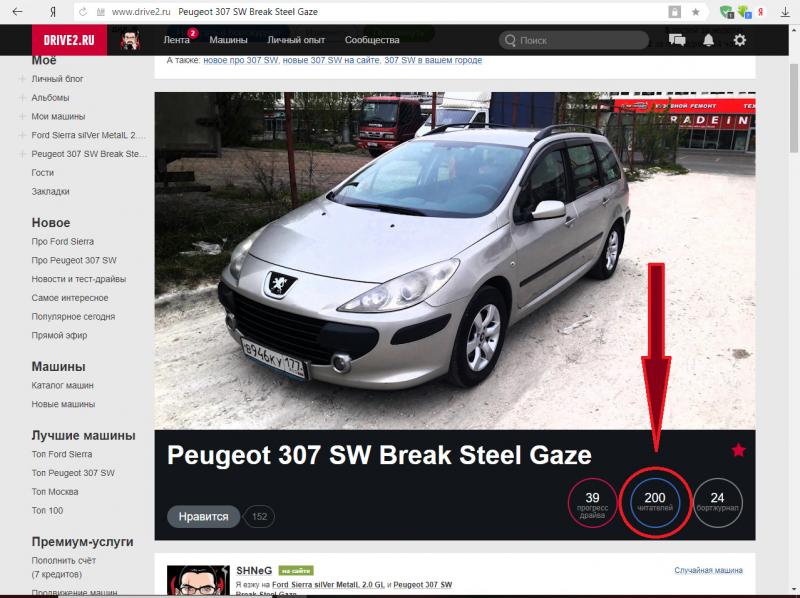This screenshot has height=598, width=800.
Task: Open Топ Москва link
Action: tap(55, 492)
